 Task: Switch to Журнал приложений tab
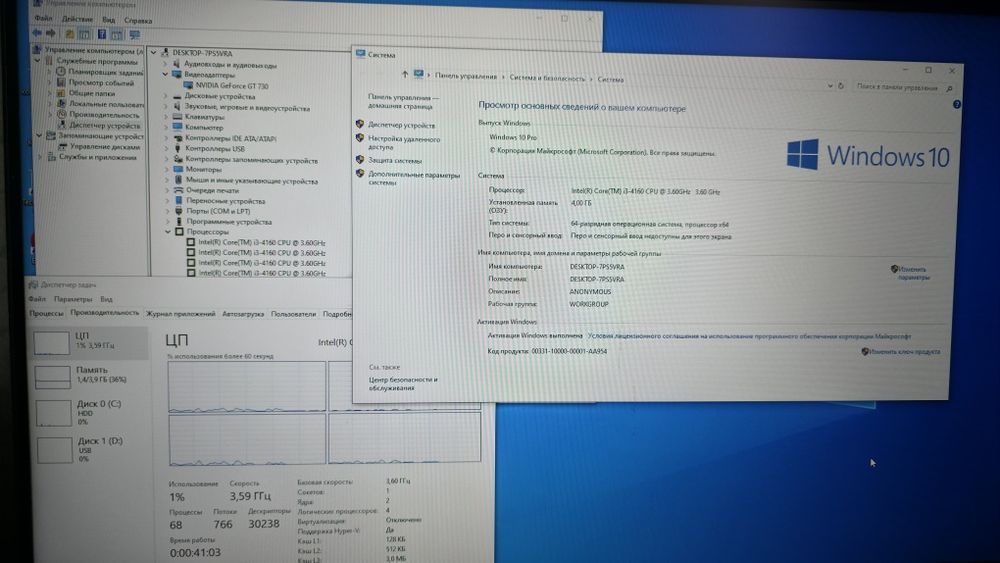pos(180,314)
